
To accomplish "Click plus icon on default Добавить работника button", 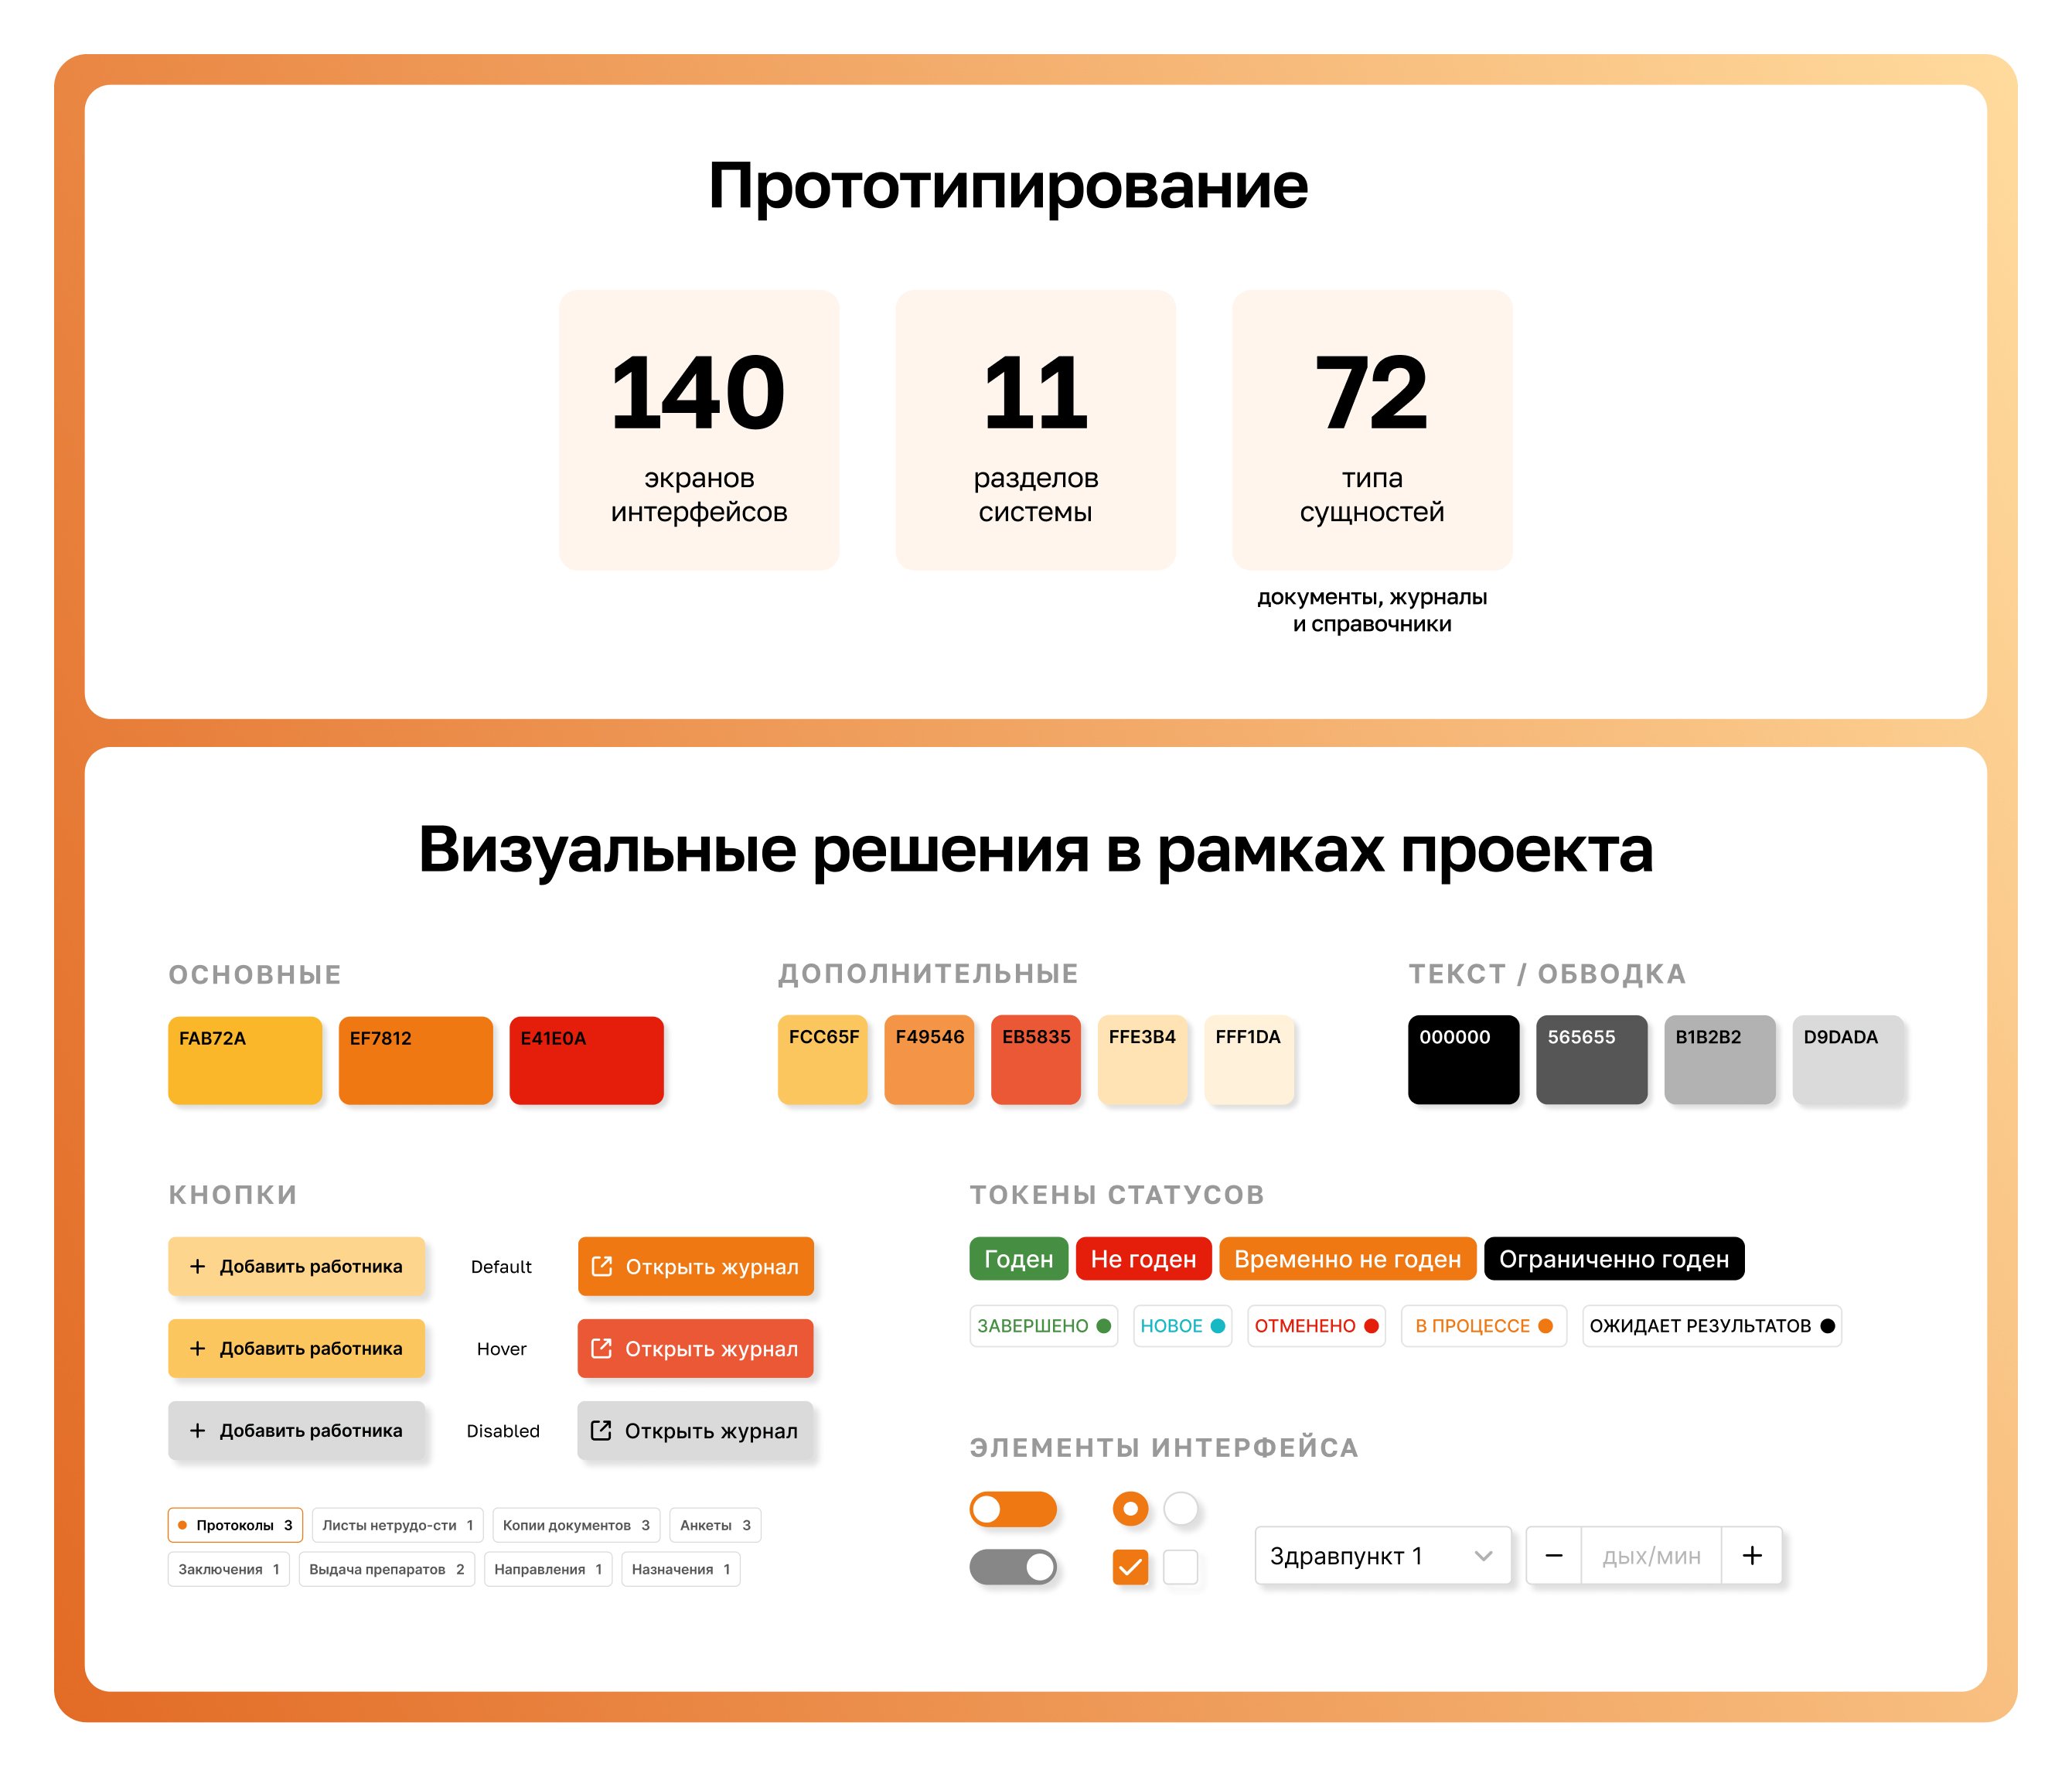I will (198, 1266).
